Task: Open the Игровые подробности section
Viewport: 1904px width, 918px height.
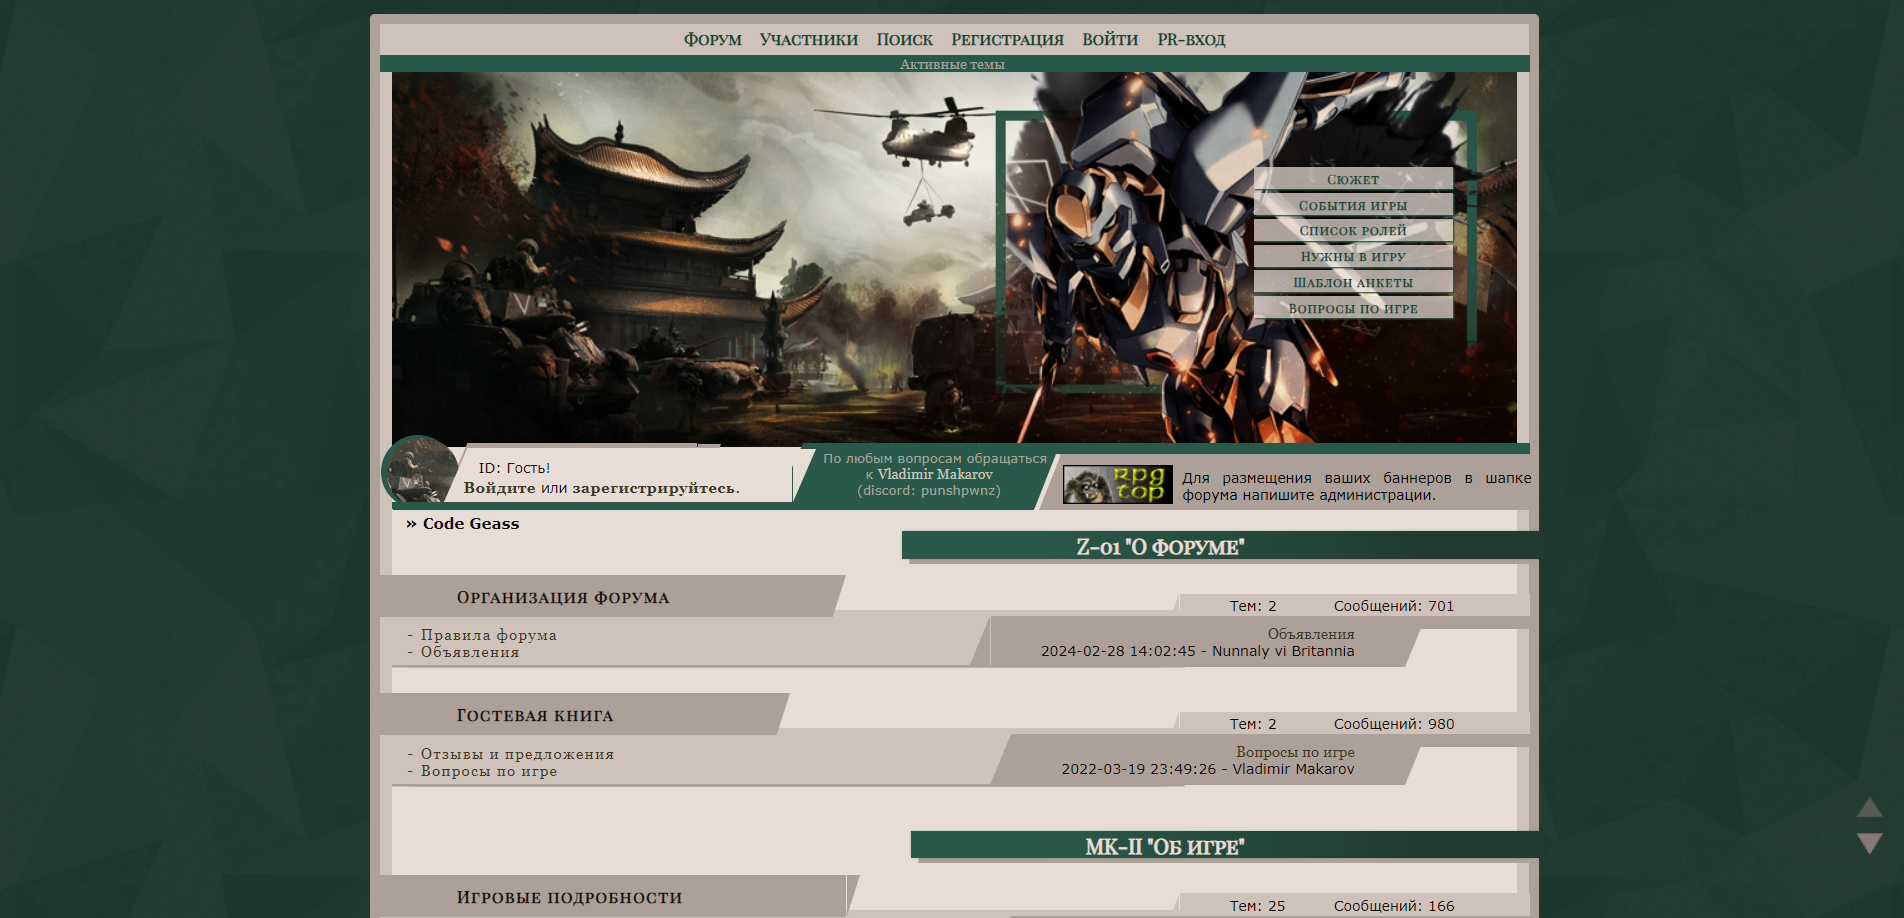Action: pyautogui.click(x=569, y=898)
